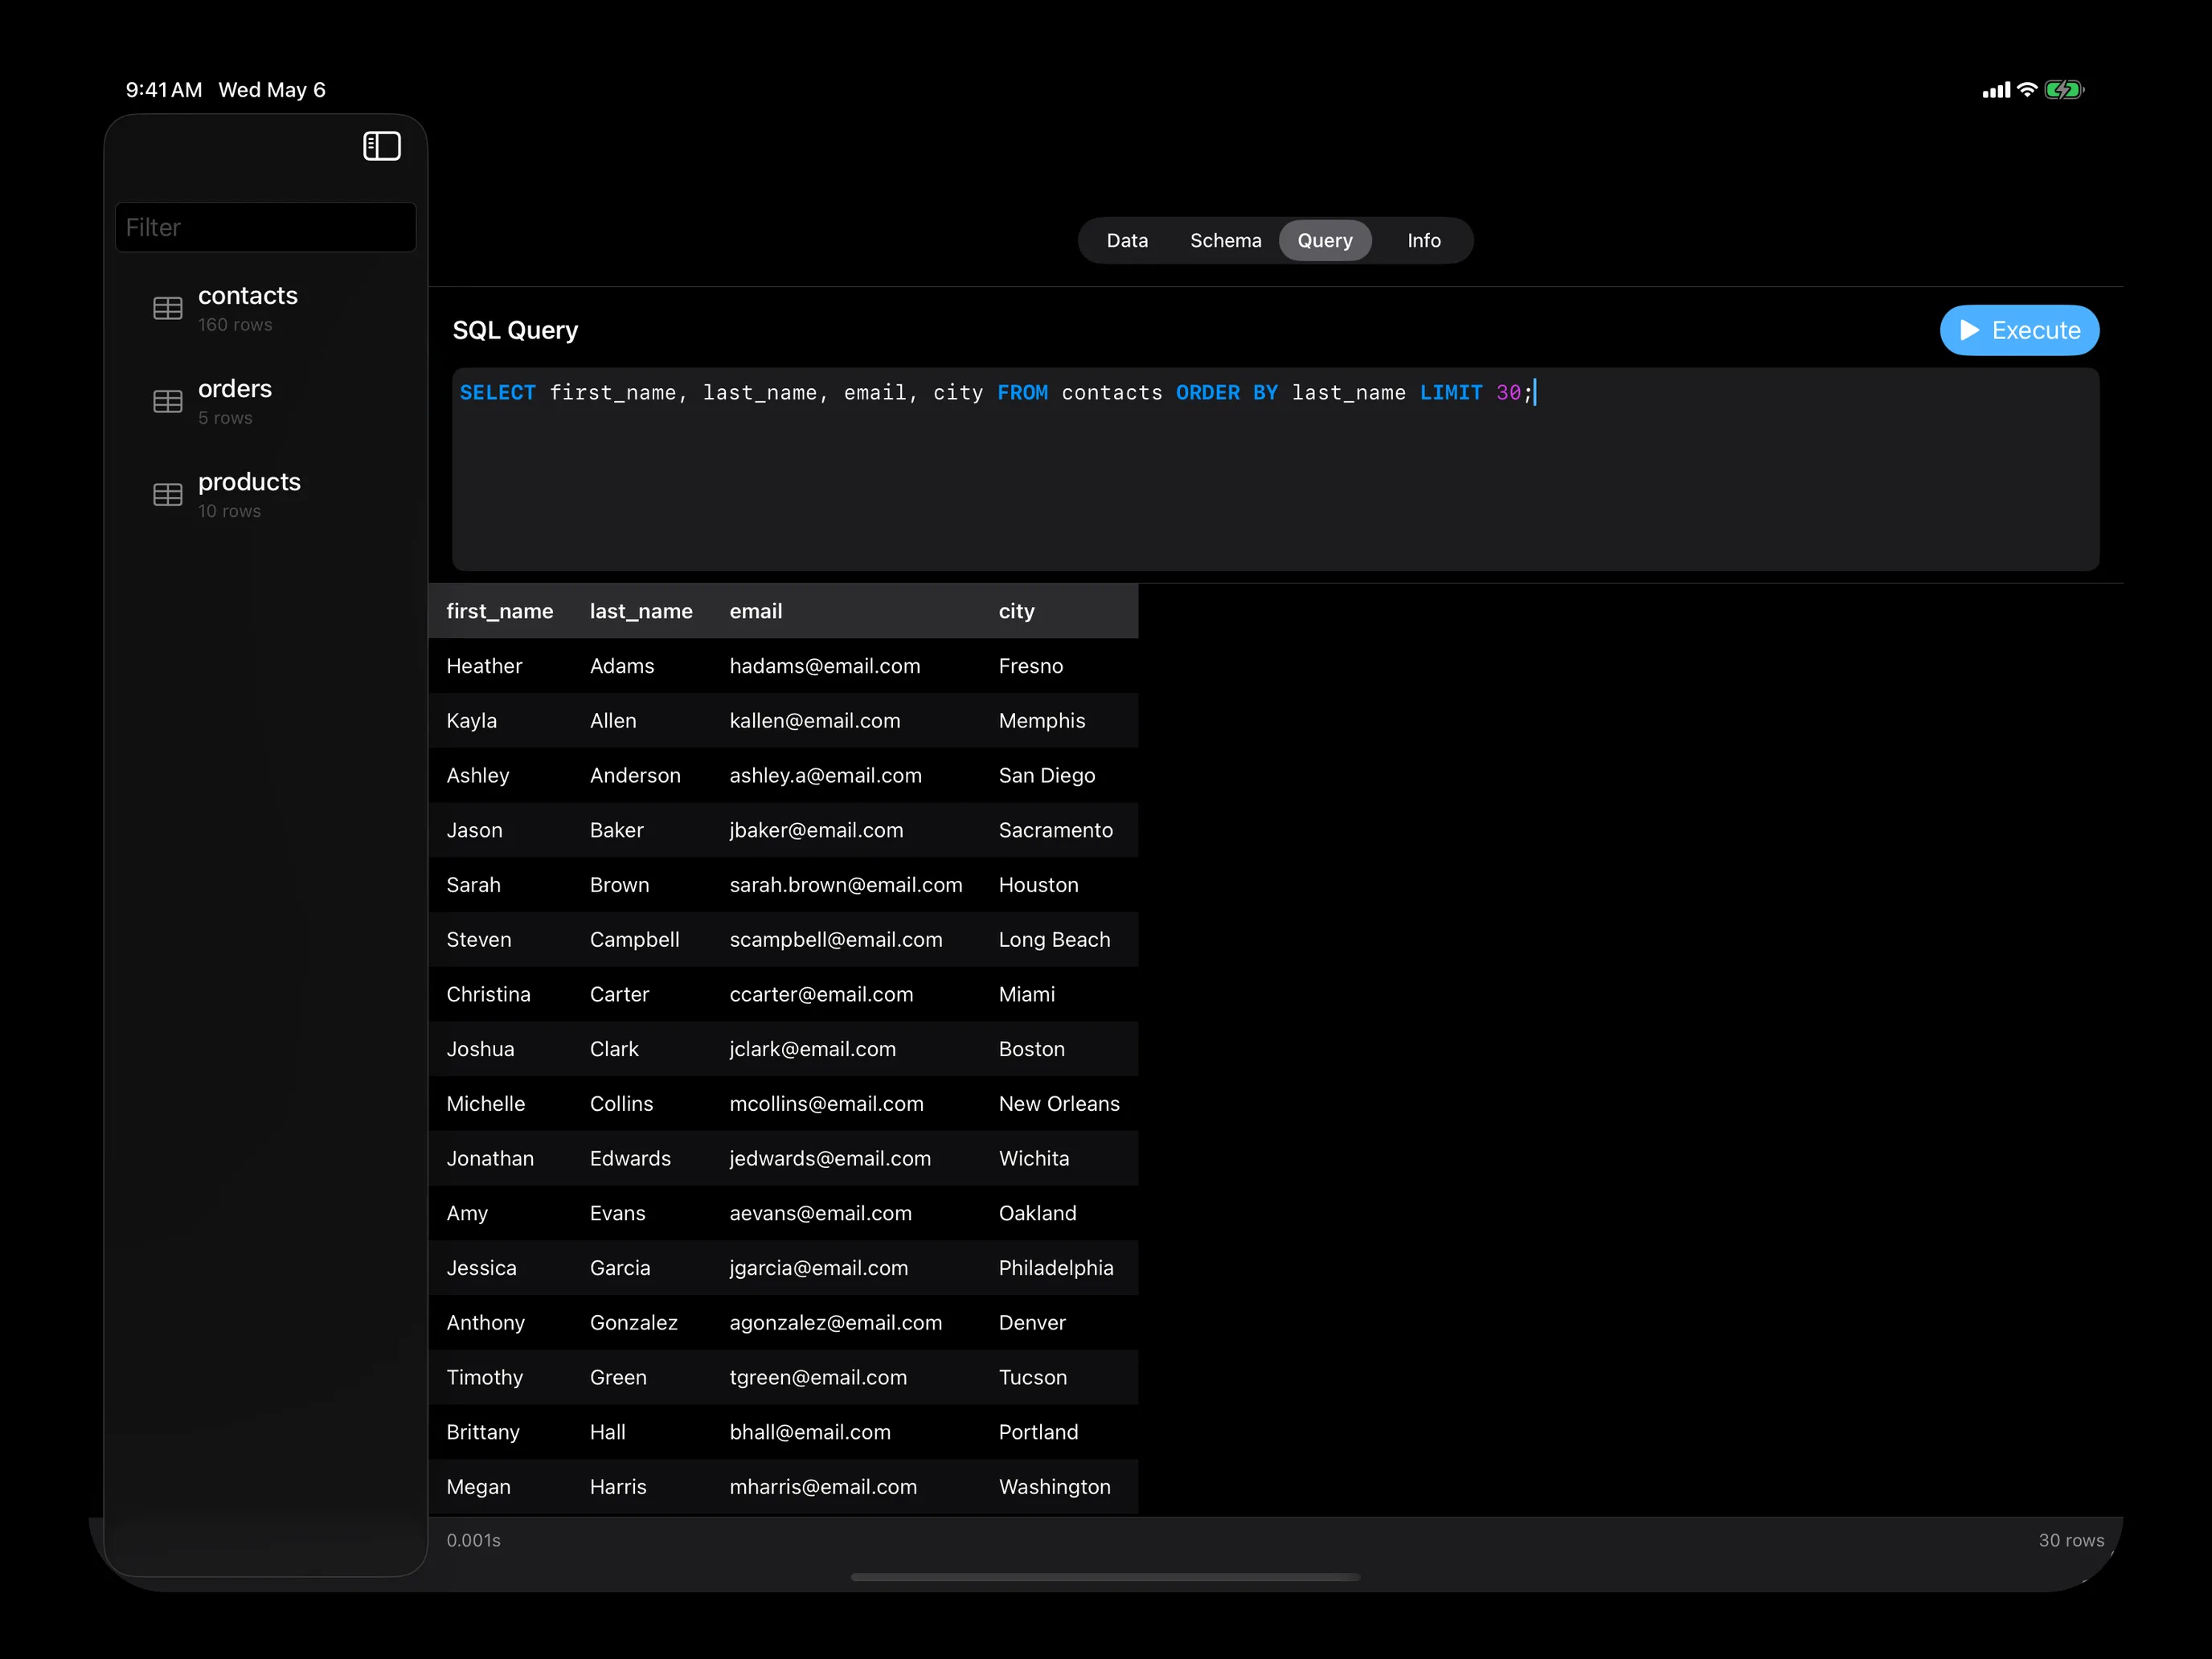Screen dimensions: 2212x1659
Task: Switch to the Schema tab
Action: [x=1225, y=240]
